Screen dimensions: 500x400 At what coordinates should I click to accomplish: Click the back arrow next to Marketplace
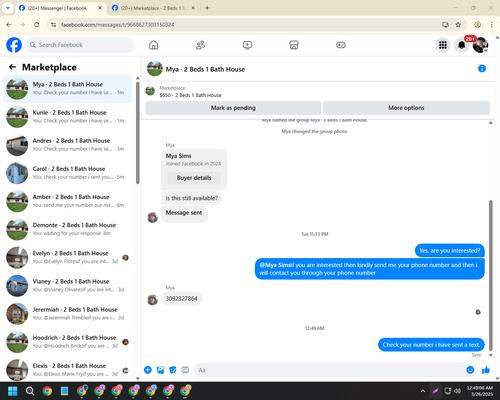12,67
